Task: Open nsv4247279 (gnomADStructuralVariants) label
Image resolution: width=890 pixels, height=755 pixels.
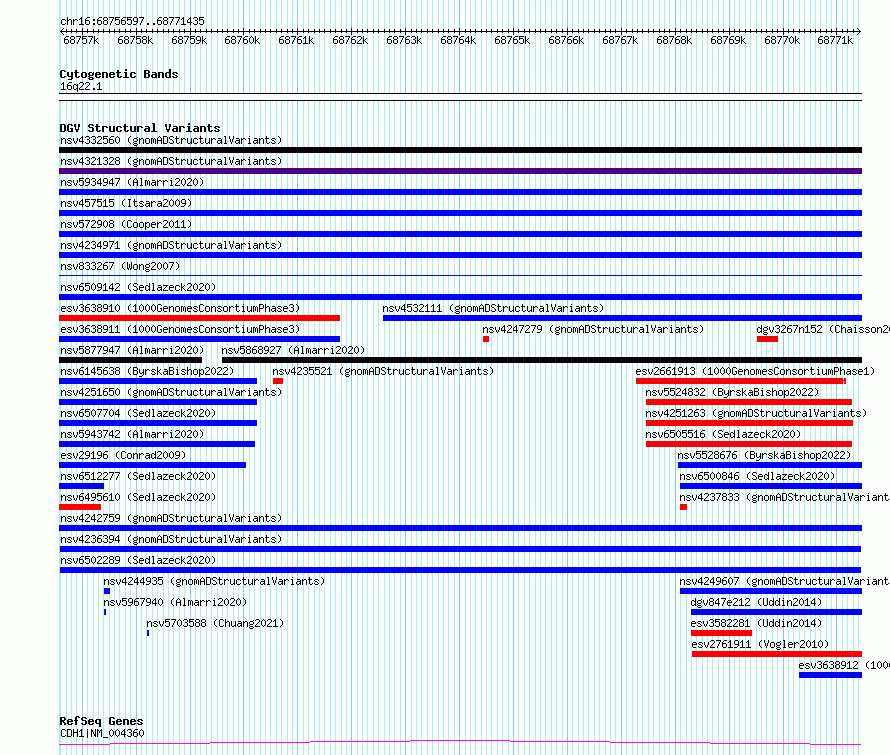Action: coord(593,329)
